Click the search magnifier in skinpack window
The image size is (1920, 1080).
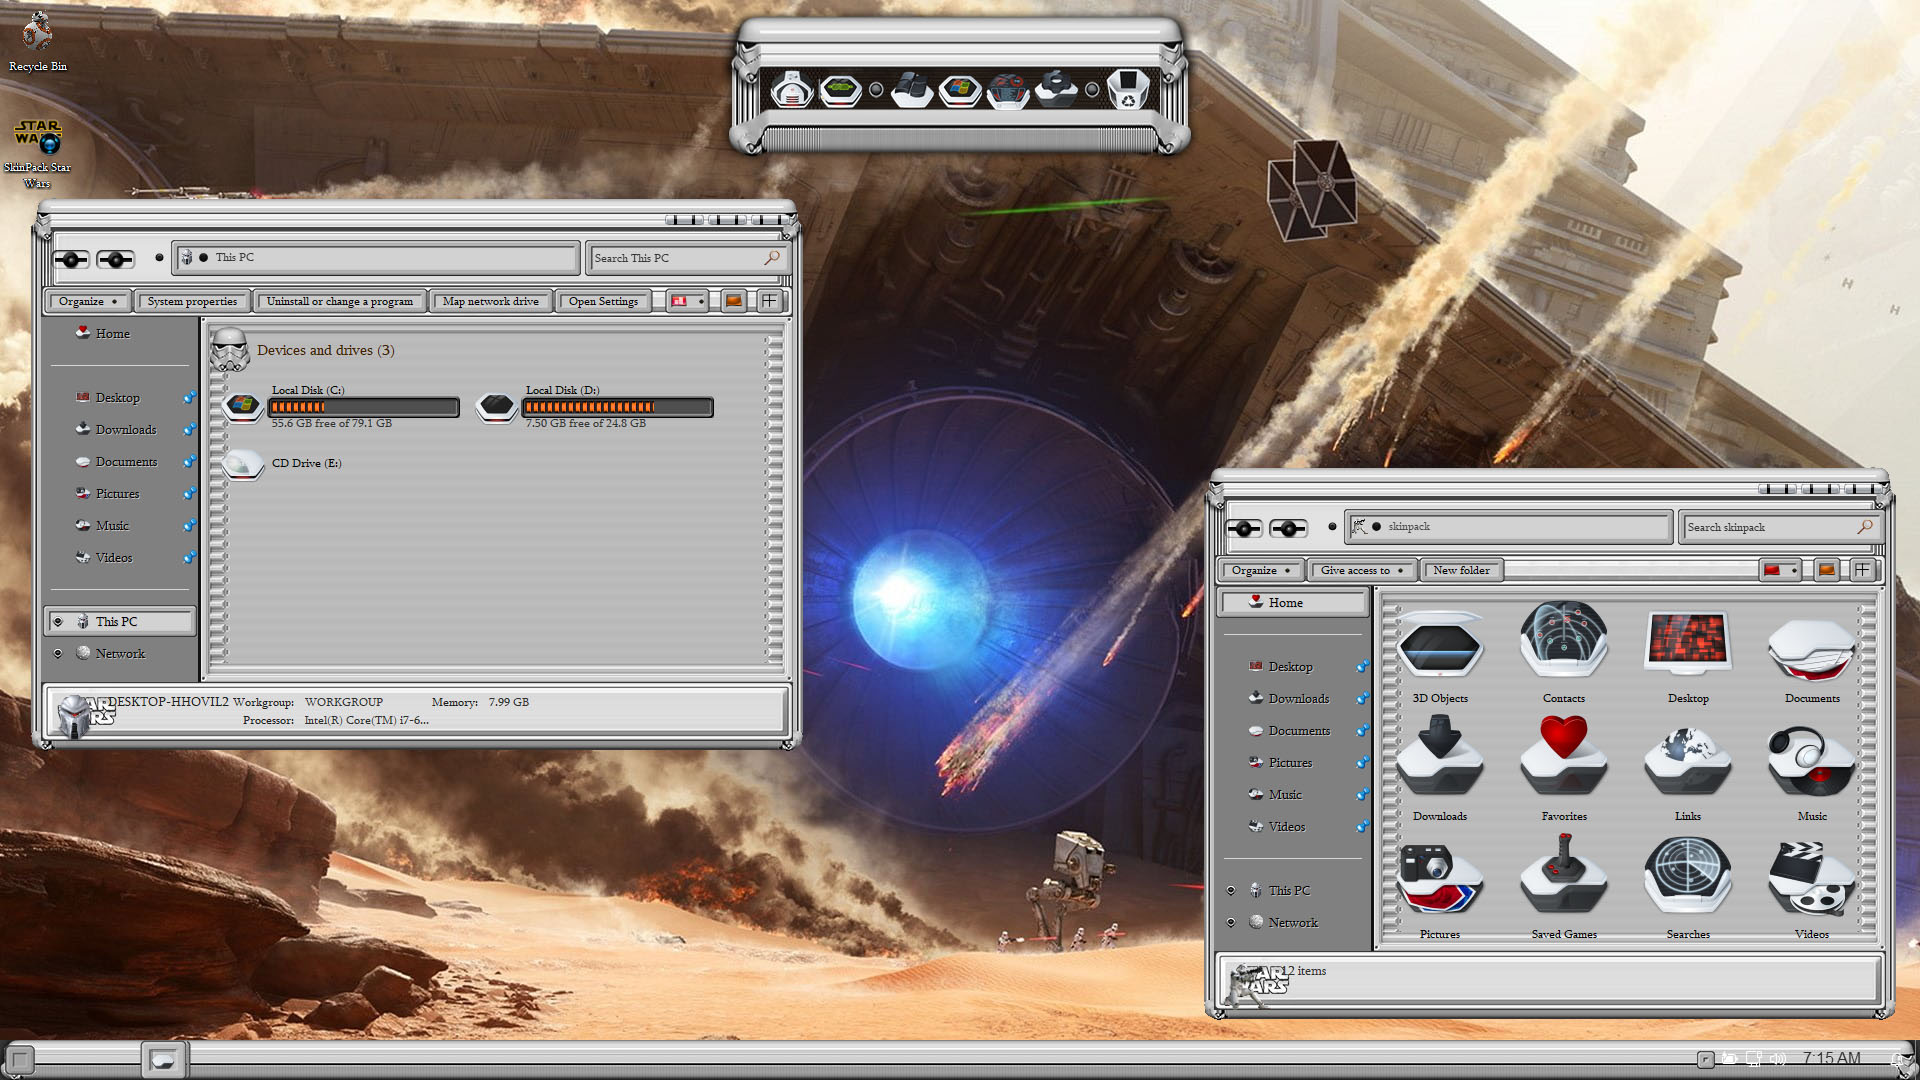click(x=1864, y=527)
